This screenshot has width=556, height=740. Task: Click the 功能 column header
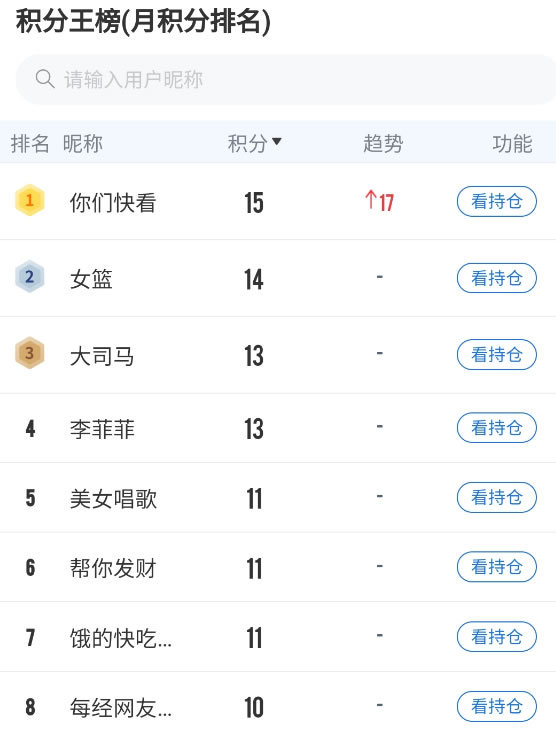[512, 143]
